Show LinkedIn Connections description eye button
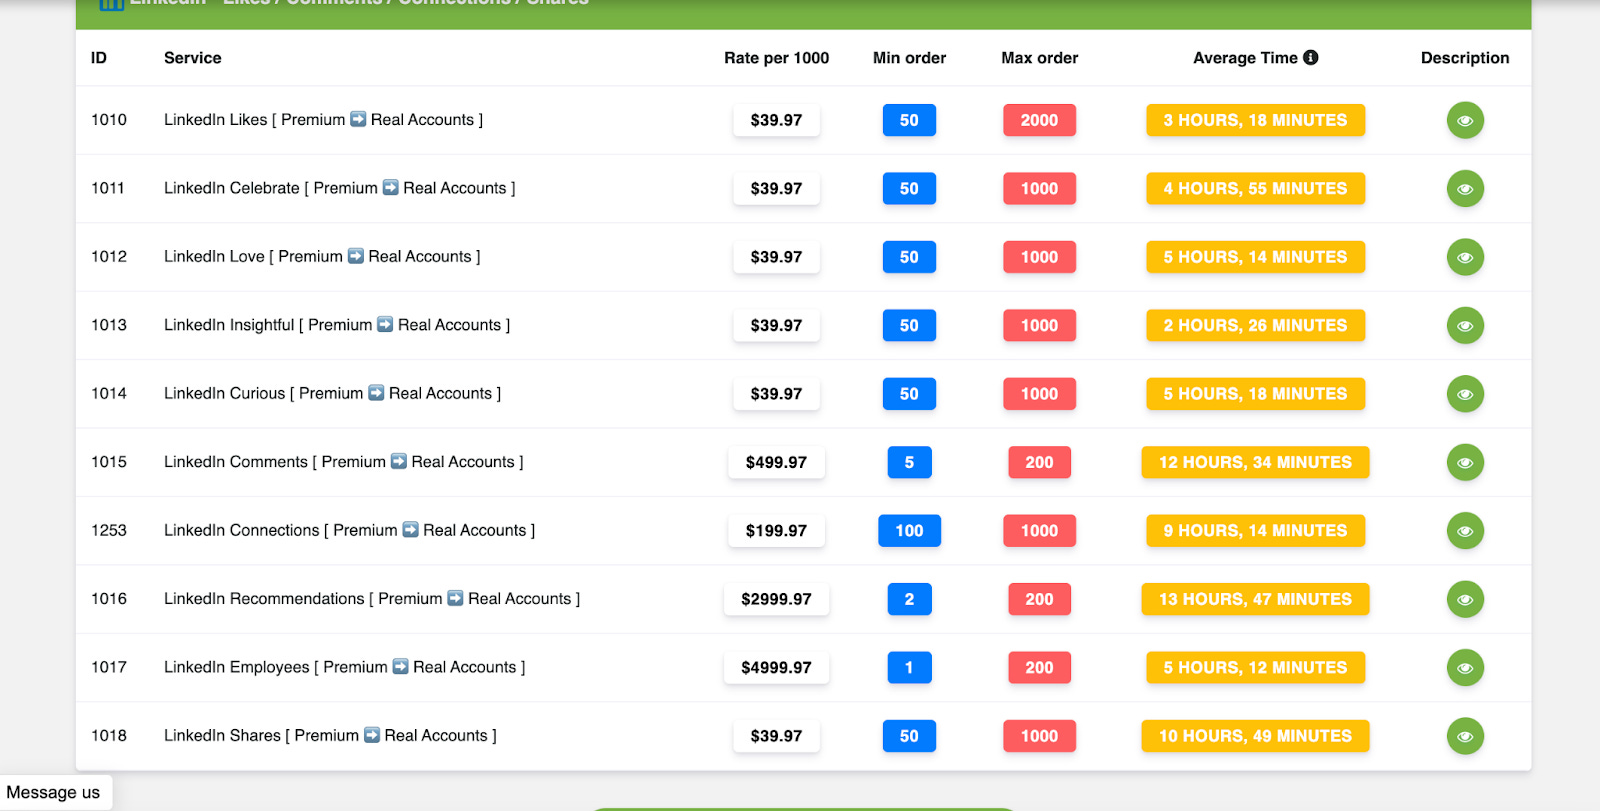The height and width of the screenshot is (811, 1600). (1465, 531)
